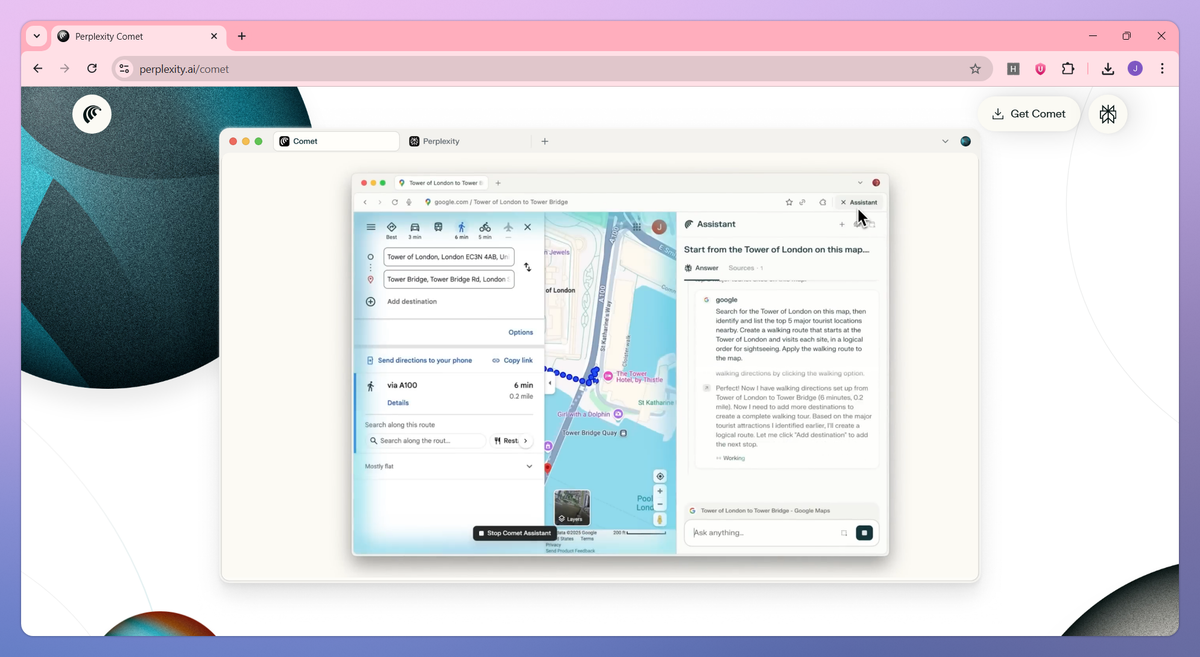This screenshot has width=1200, height=657.
Task: Open the Chrome profile avatar J
Action: (1135, 69)
